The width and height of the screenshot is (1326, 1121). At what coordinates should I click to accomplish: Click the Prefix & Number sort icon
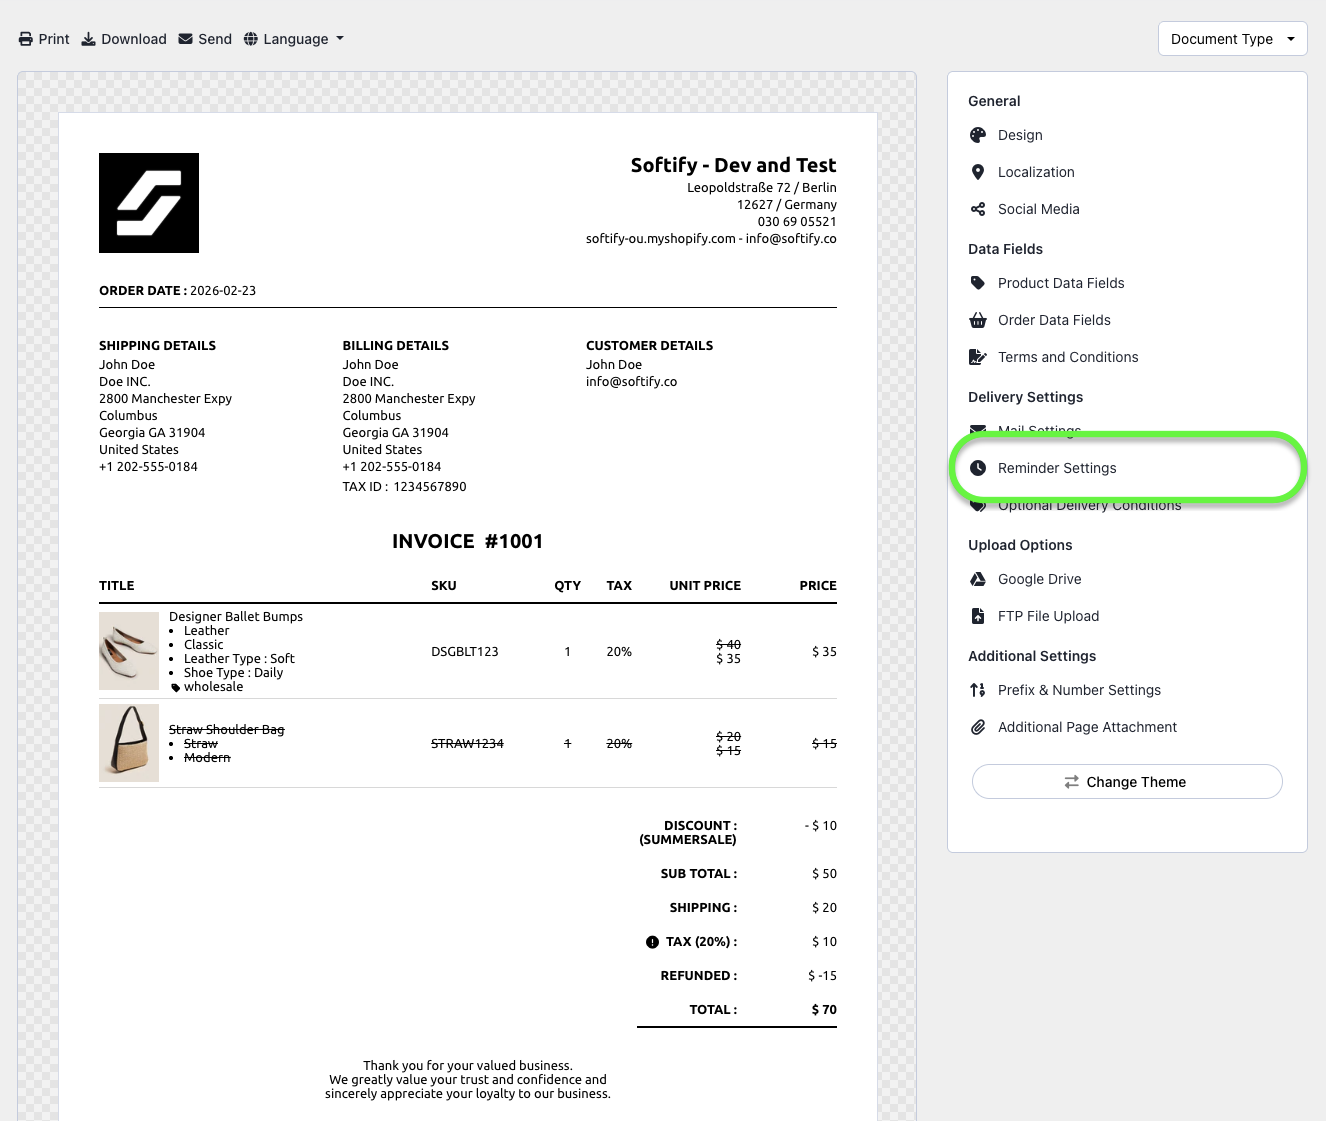(x=978, y=690)
